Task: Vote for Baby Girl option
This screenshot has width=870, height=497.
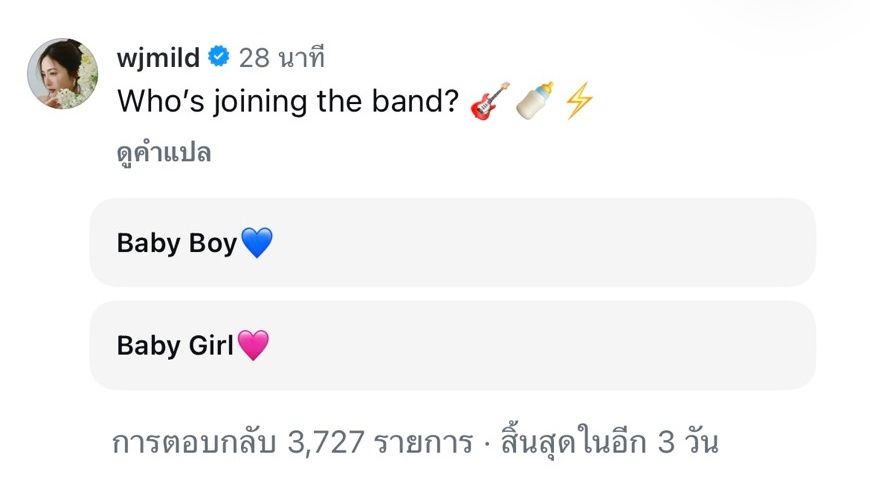Action: tap(452, 345)
